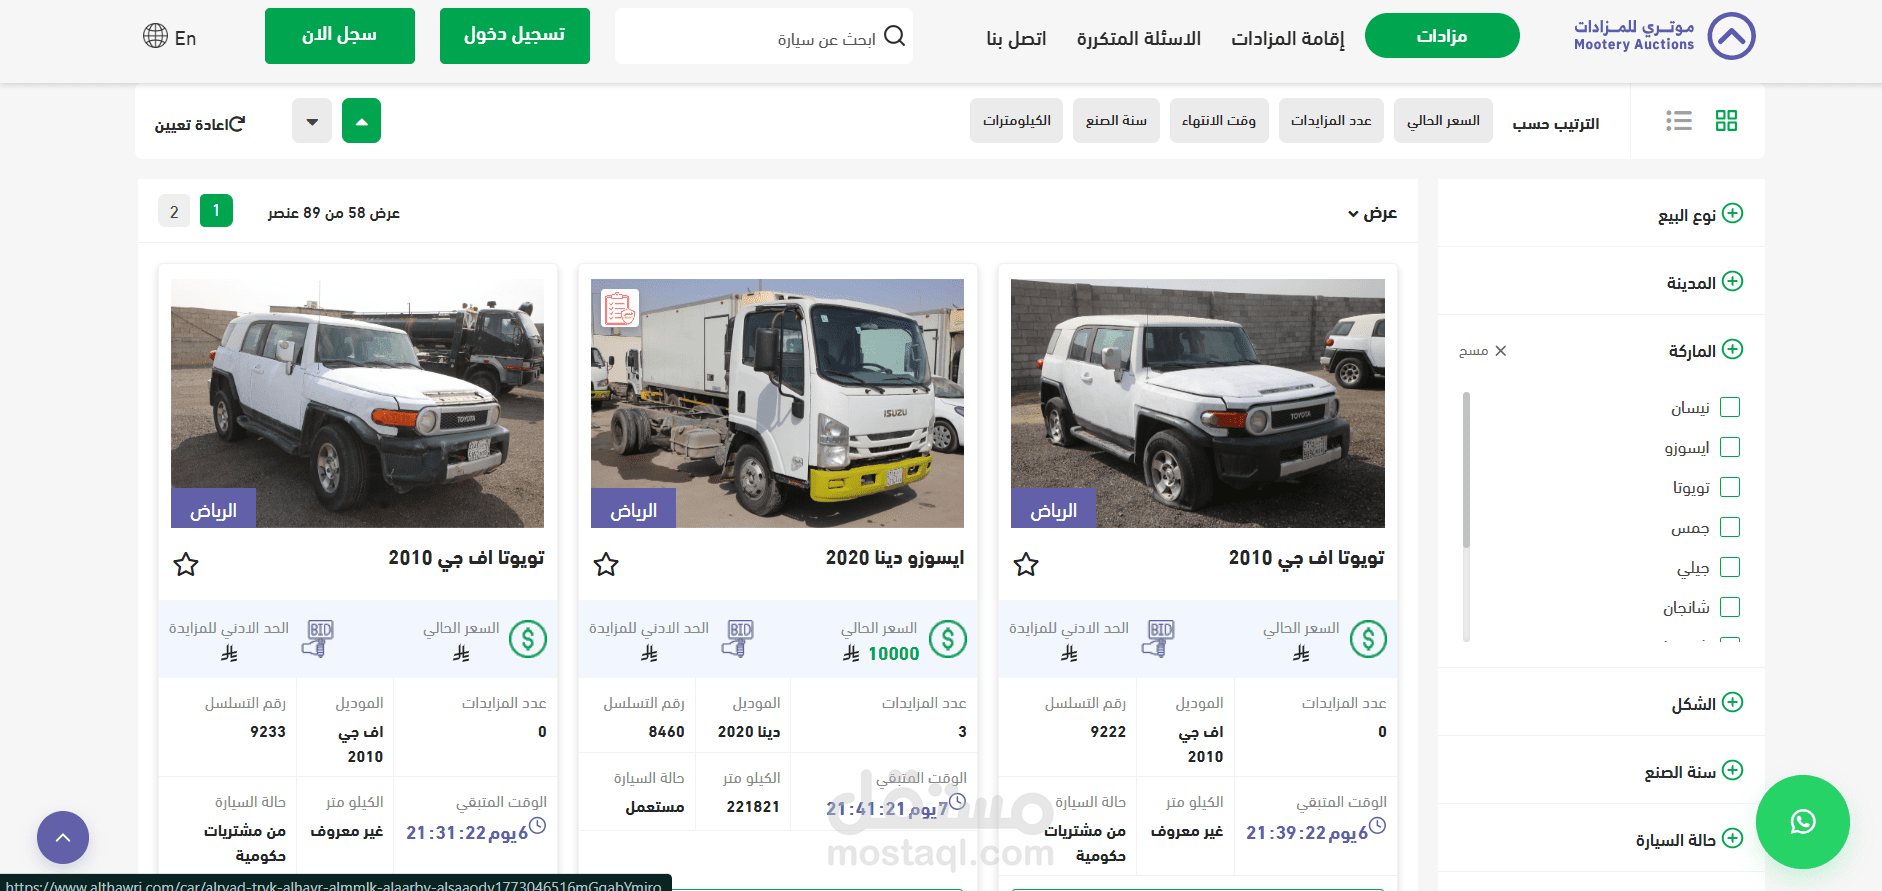
Task: Sort ascending with green up-arrow button
Action: pyautogui.click(x=361, y=121)
